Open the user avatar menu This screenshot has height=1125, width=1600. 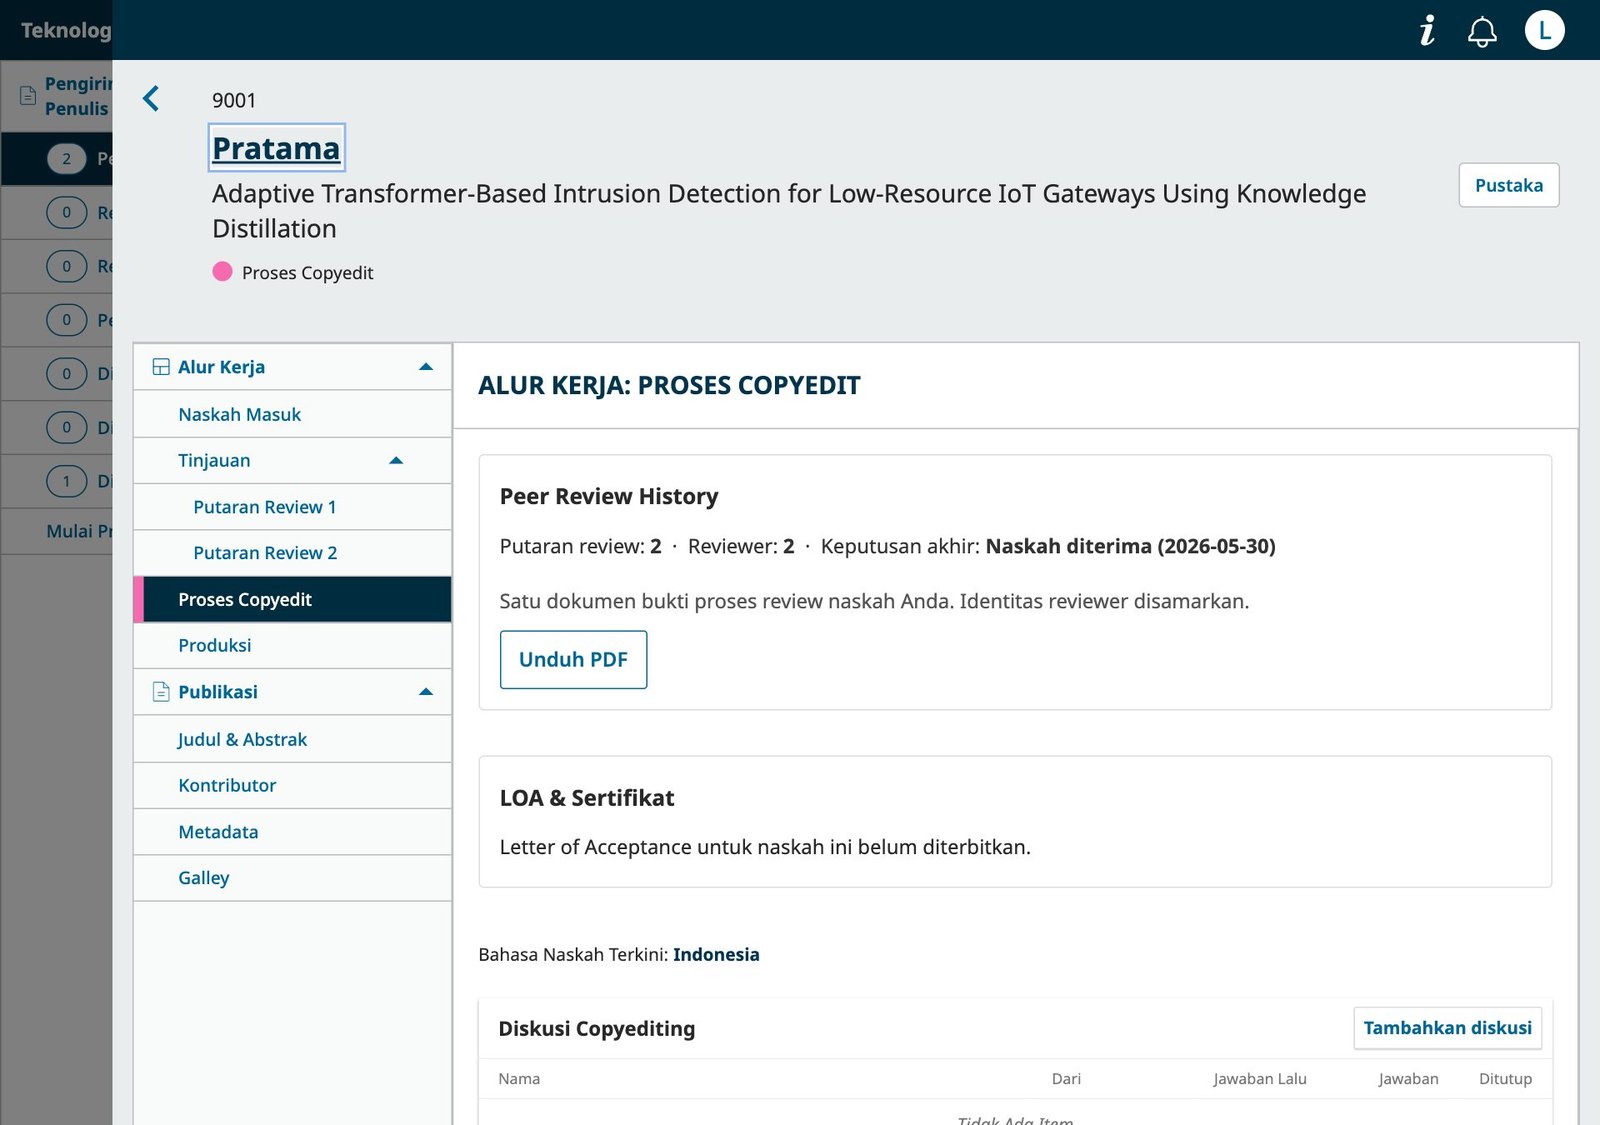click(1544, 30)
